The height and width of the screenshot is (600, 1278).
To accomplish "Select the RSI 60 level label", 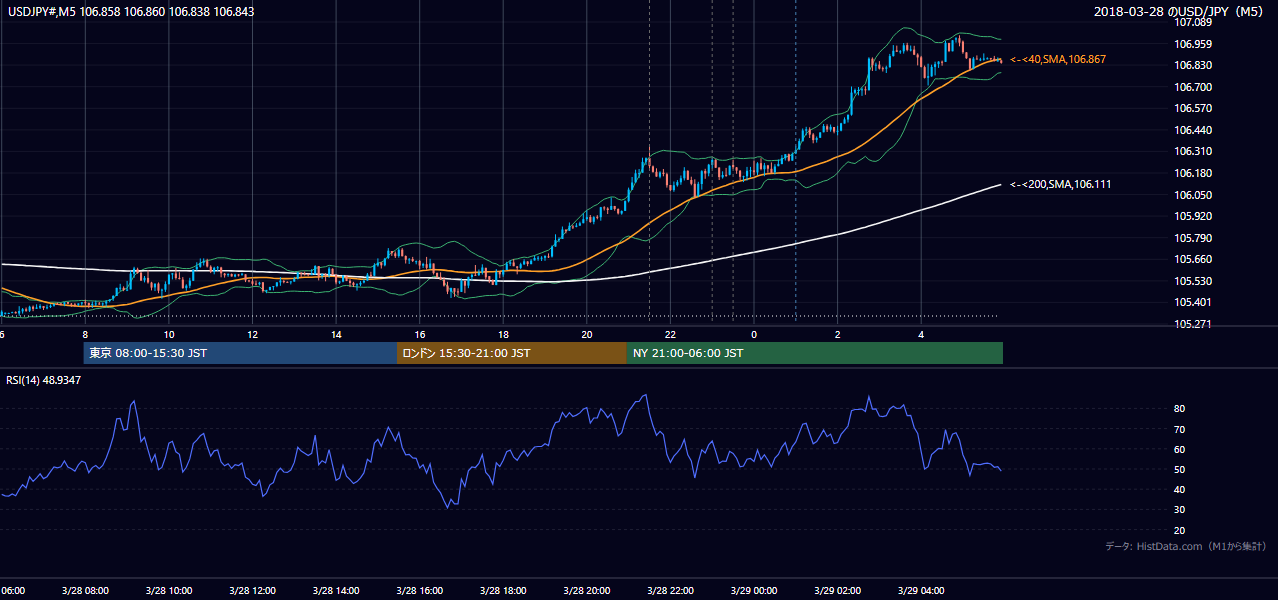I will tap(1180, 449).
